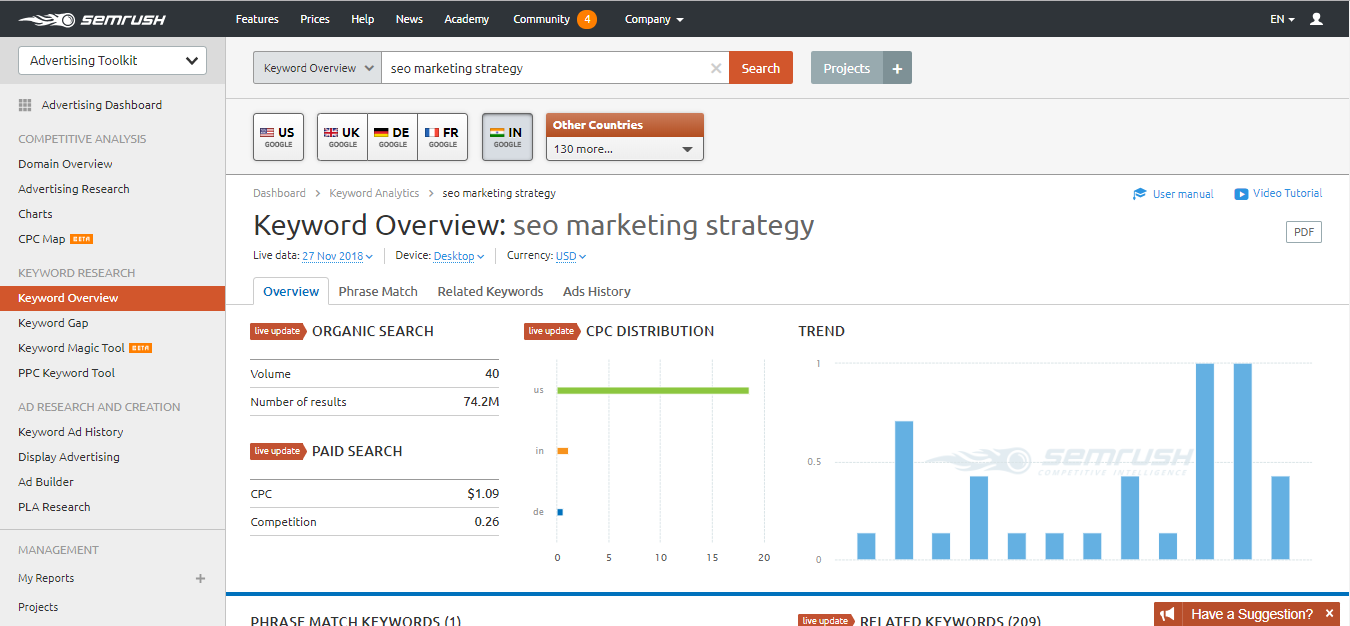Change live data date 27 Nov 2018
This screenshot has width=1350, height=626.
(x=337, y=256)
